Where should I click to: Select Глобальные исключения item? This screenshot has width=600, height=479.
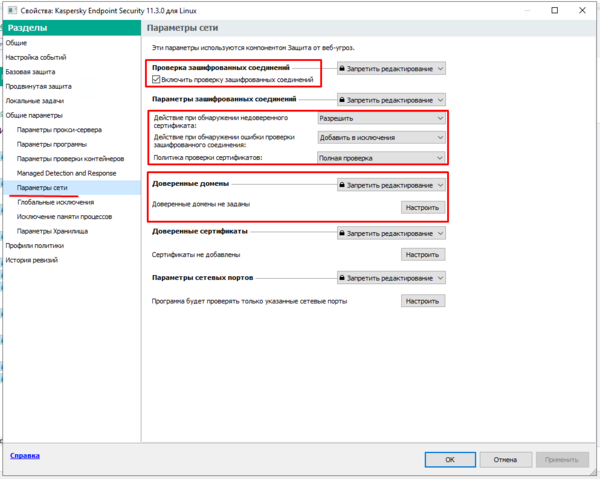55,202
